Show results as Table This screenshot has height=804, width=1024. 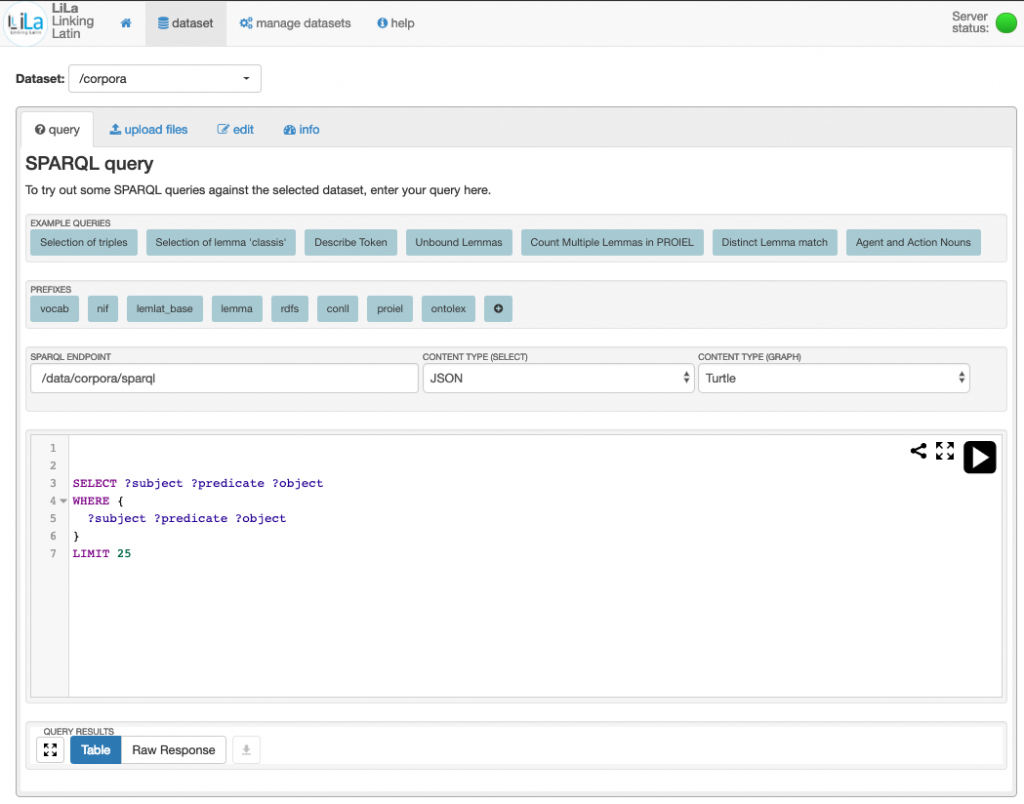tap(95, 750)
